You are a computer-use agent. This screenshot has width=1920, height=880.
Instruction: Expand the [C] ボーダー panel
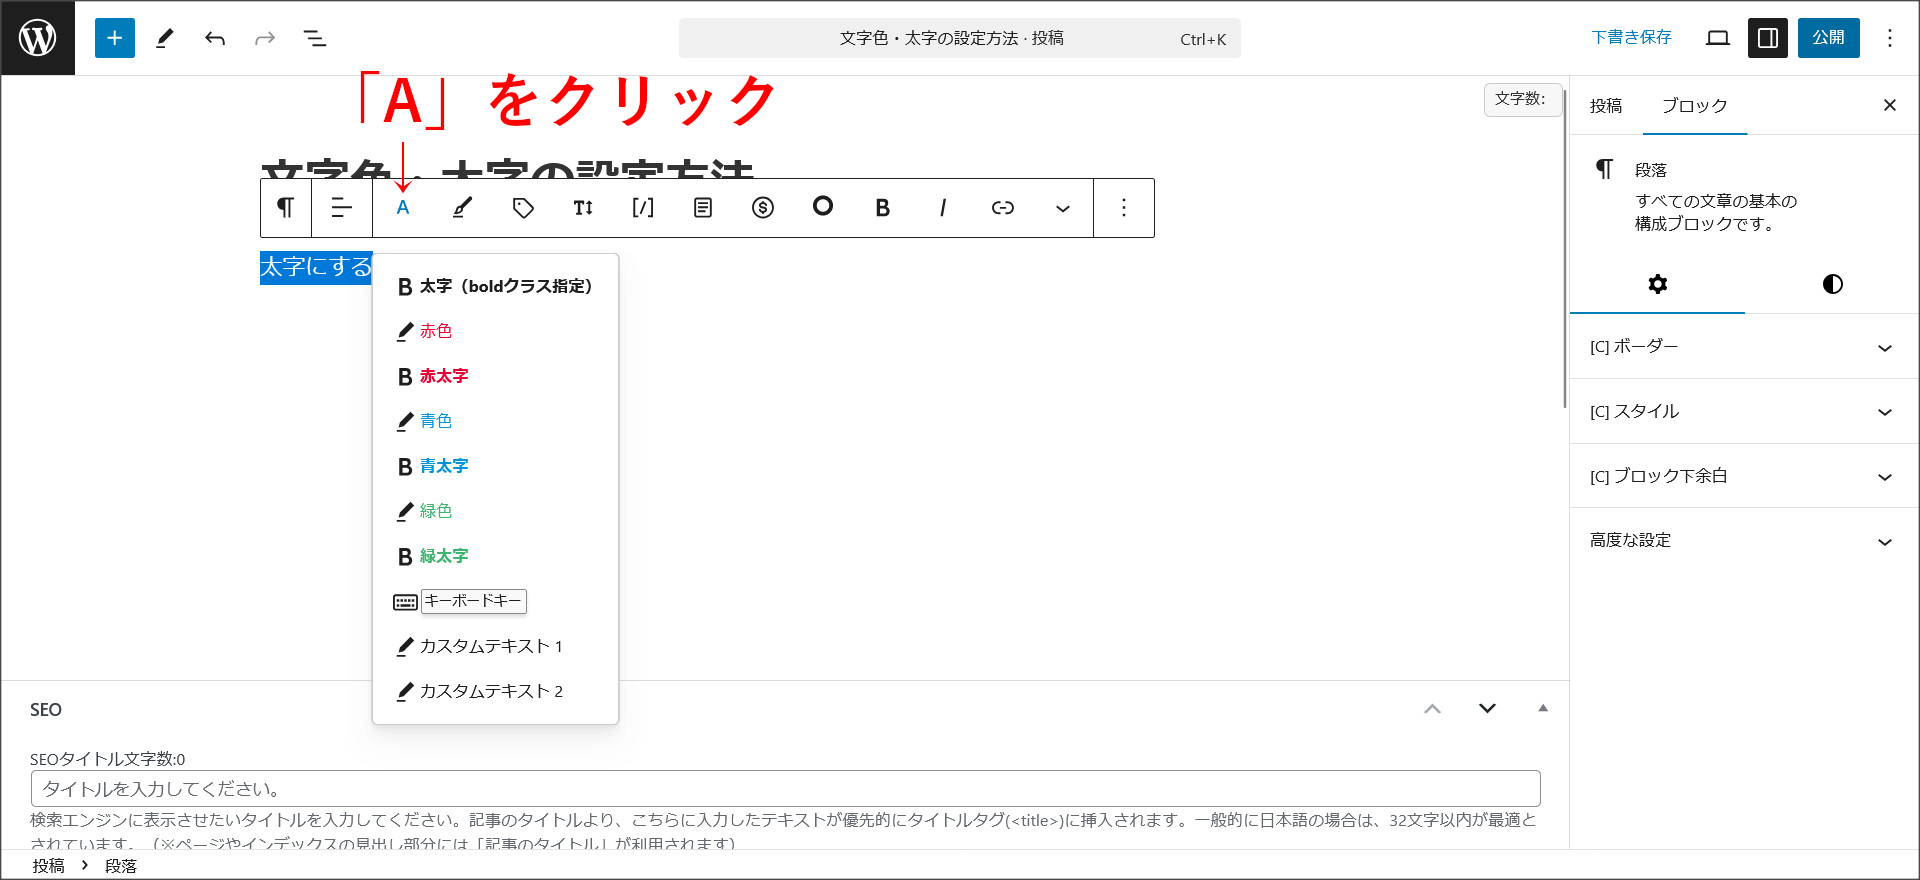1744,346
